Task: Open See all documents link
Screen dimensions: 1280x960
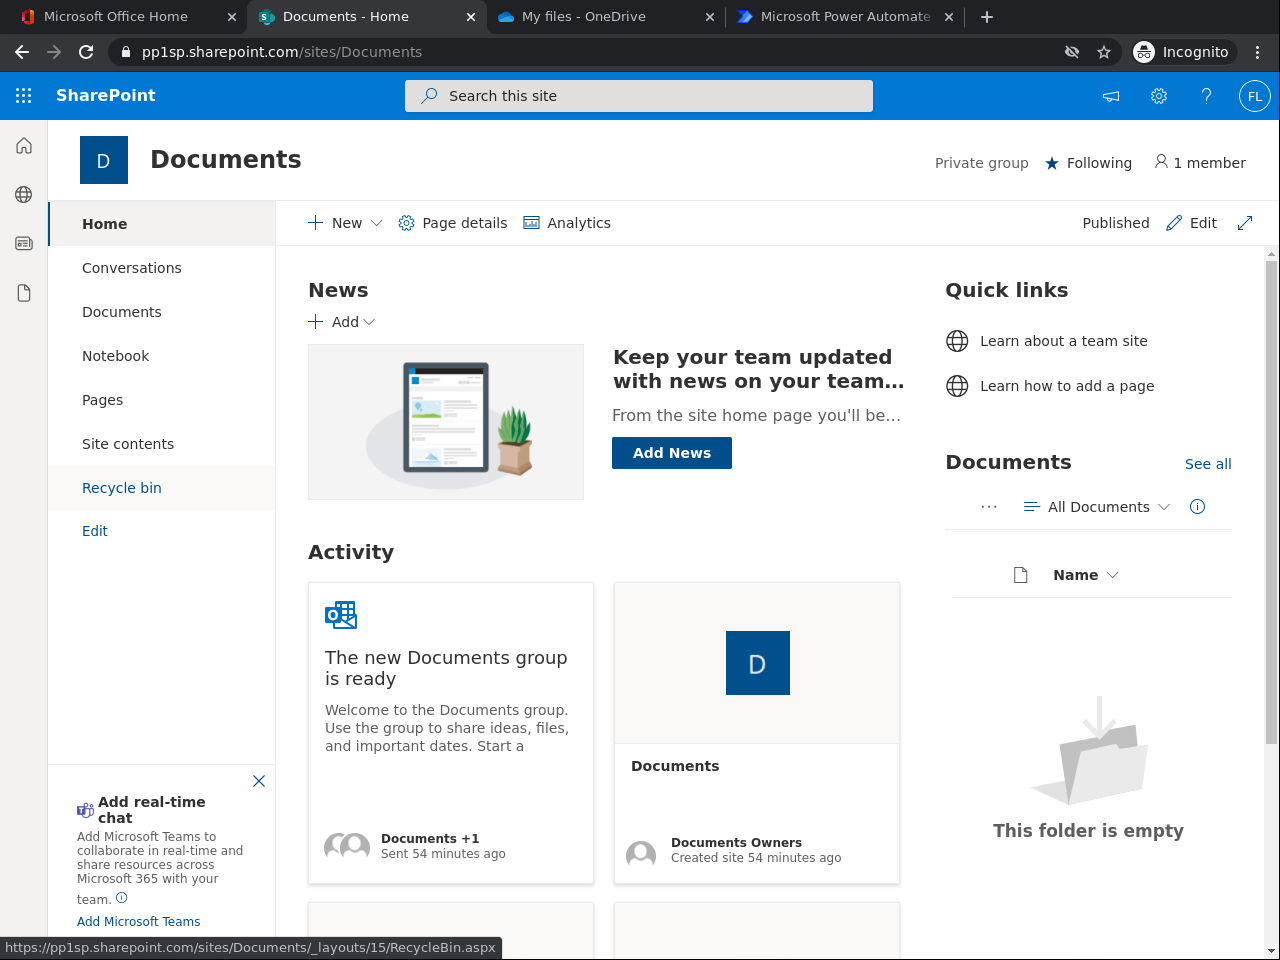Action: (1208, 464)
